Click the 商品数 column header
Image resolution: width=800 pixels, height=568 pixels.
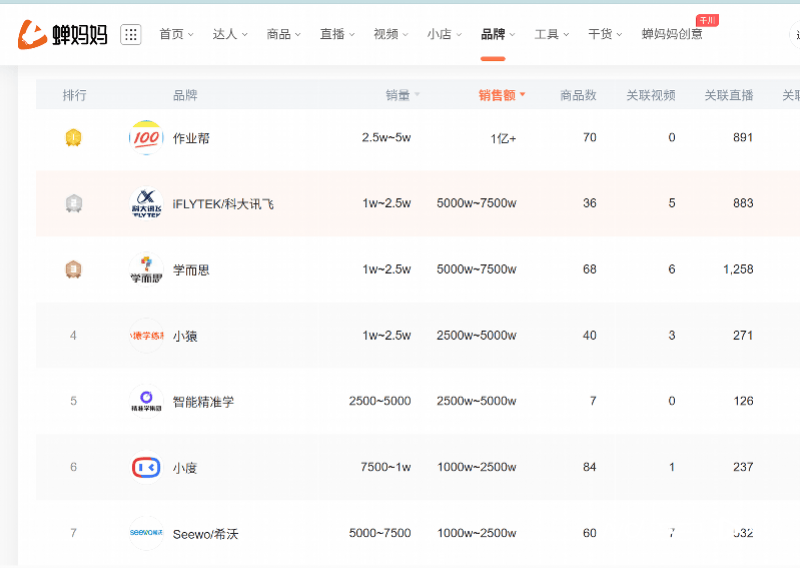pos(578,95)
